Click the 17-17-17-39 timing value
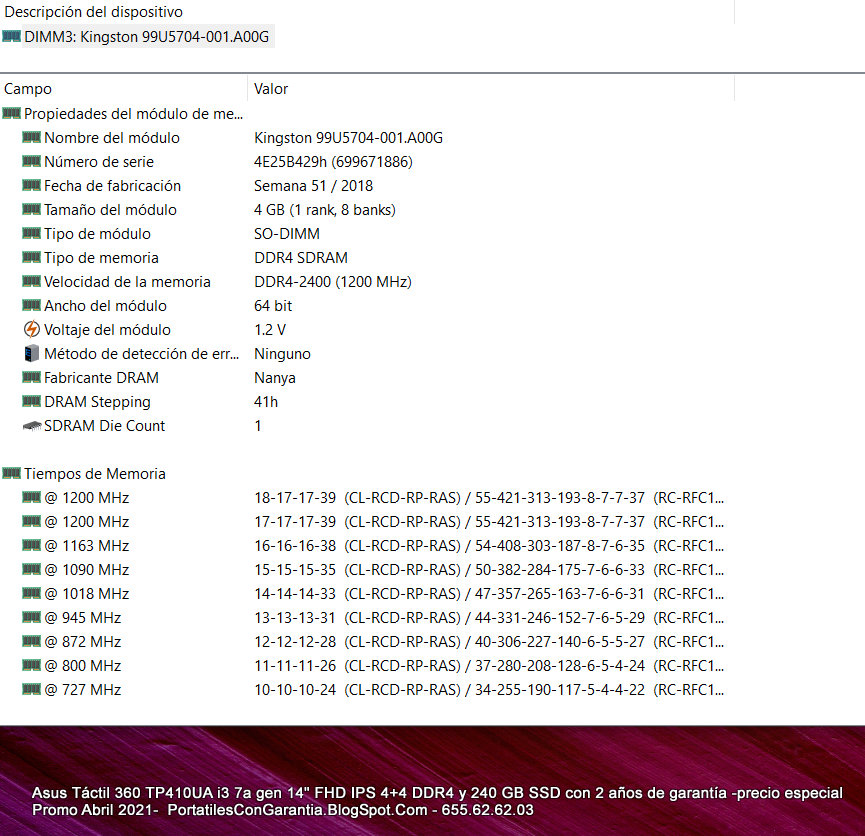The height and width of the screenshot is (836, 865). [489, 521]
